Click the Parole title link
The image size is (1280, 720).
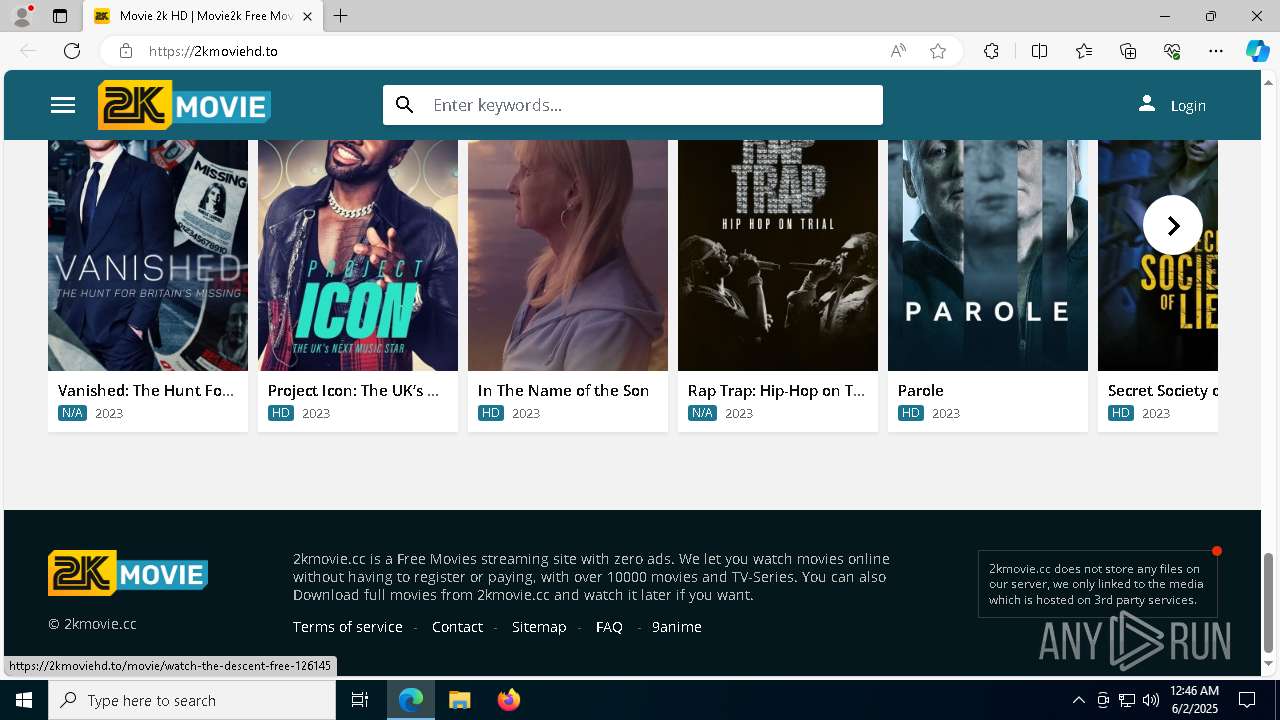[921, 391]
